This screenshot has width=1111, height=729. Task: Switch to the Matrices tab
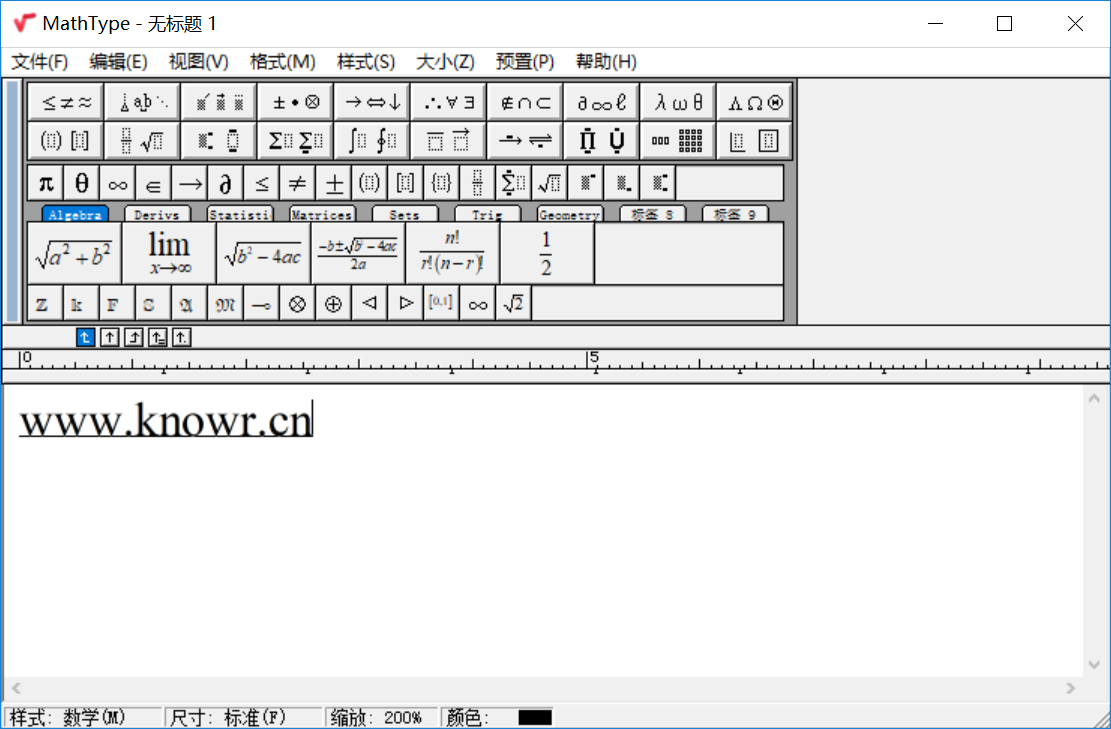[x=322, y=214]
